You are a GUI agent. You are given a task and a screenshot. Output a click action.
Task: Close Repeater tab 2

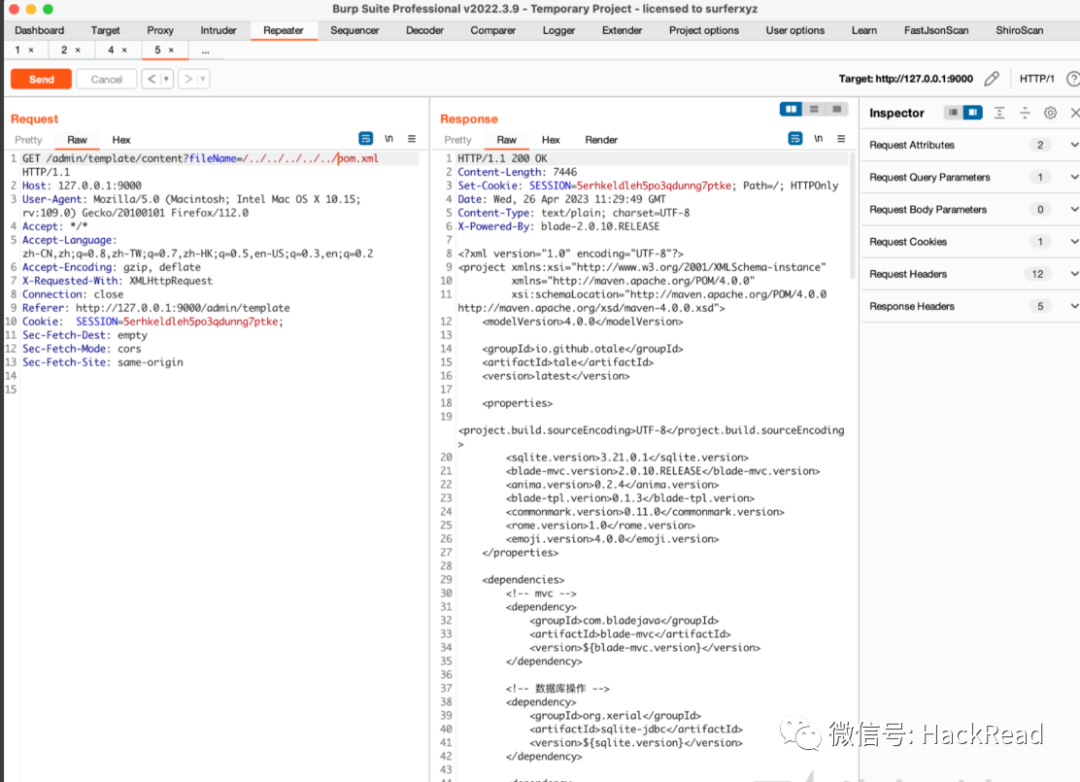(x=78, y=50)
